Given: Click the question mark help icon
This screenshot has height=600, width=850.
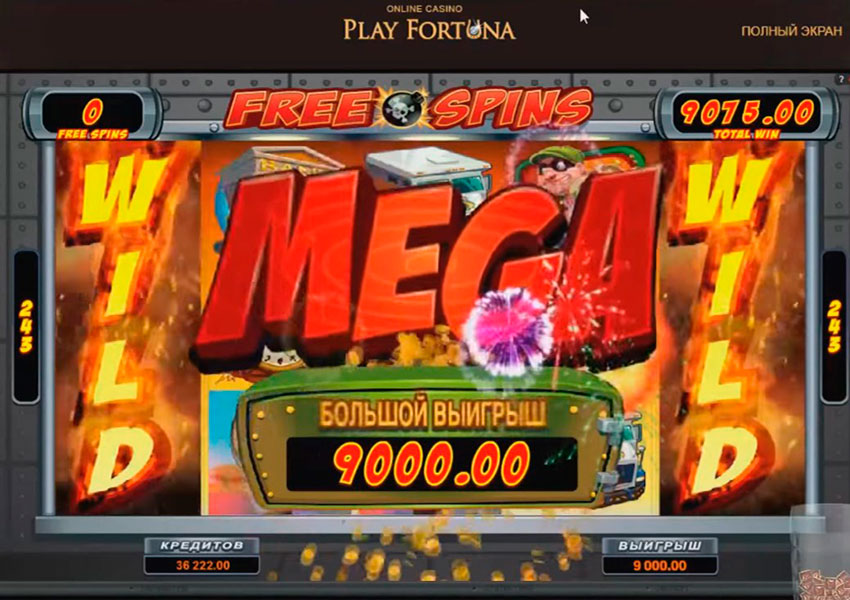Looking at the screenshot, I should coord(841,80).
